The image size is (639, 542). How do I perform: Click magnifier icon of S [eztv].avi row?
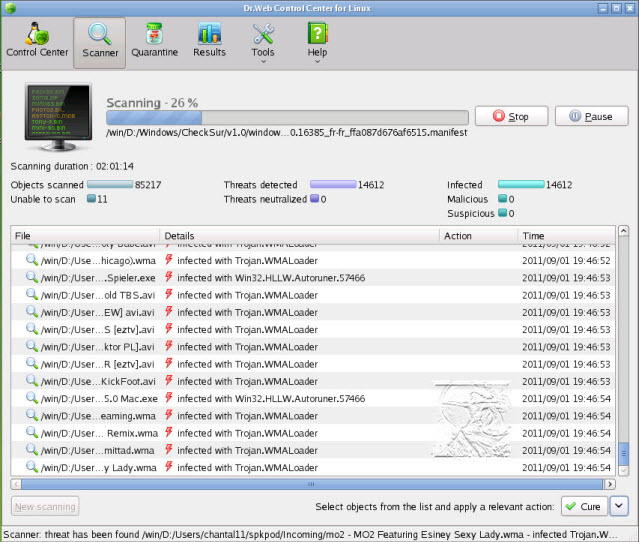[31, 328]
